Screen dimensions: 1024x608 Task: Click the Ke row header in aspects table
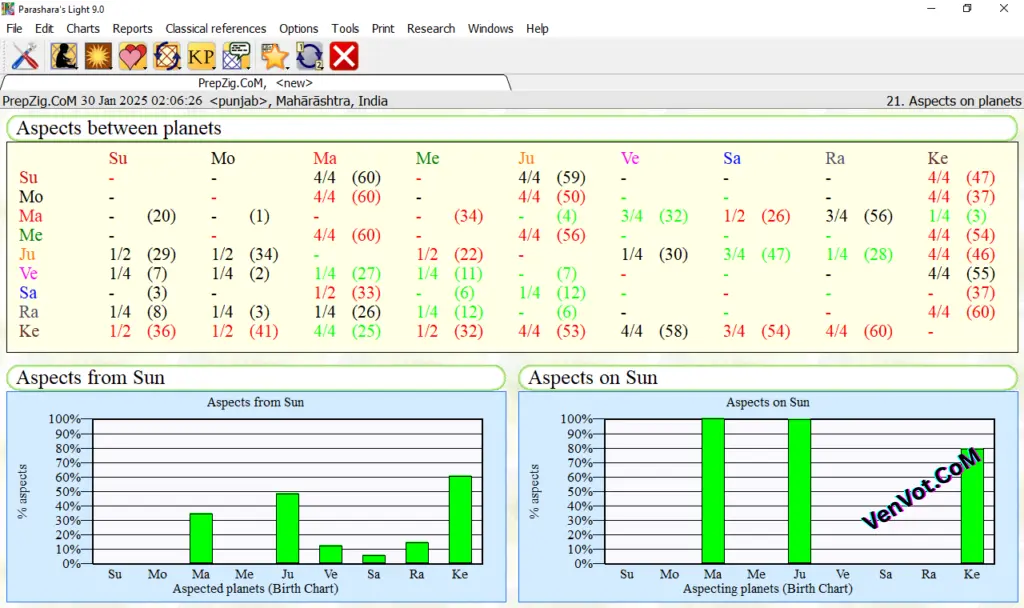[29, 331]
